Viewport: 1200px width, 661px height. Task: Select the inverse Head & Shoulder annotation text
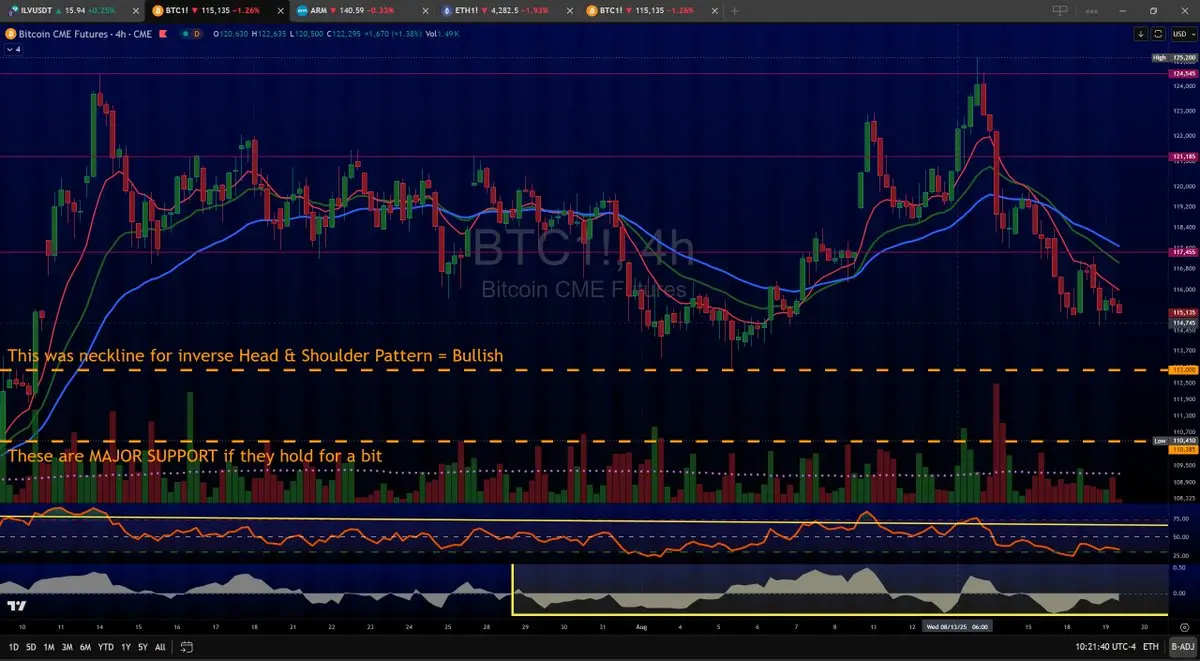(x=255, y=355)
